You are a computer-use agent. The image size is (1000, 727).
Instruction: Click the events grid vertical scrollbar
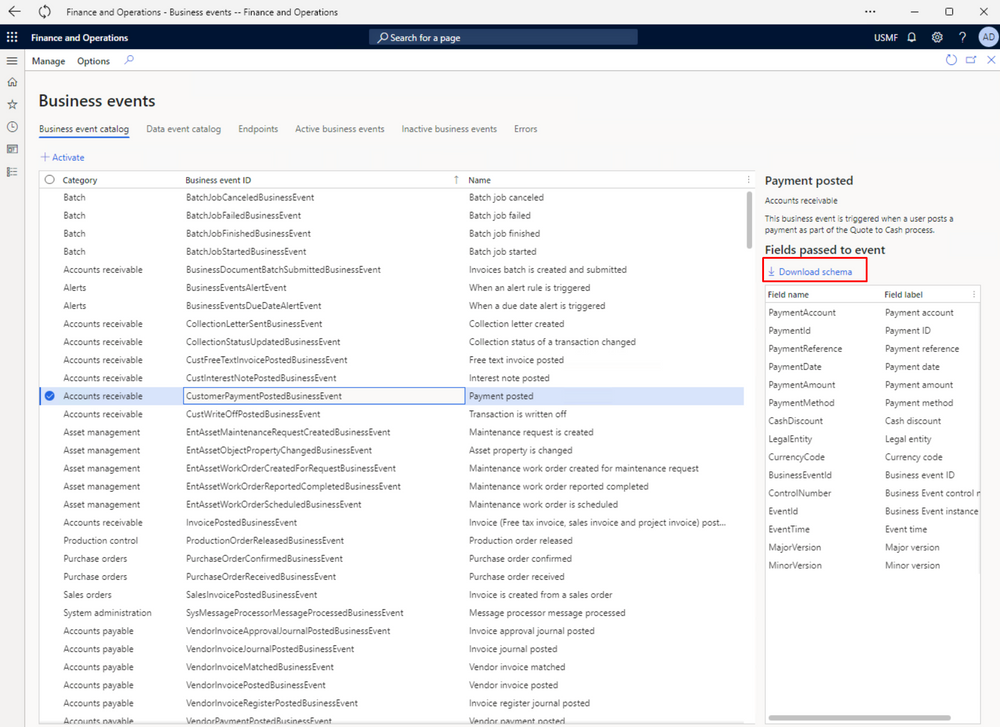pyautogui.click(x=749, y=221)
